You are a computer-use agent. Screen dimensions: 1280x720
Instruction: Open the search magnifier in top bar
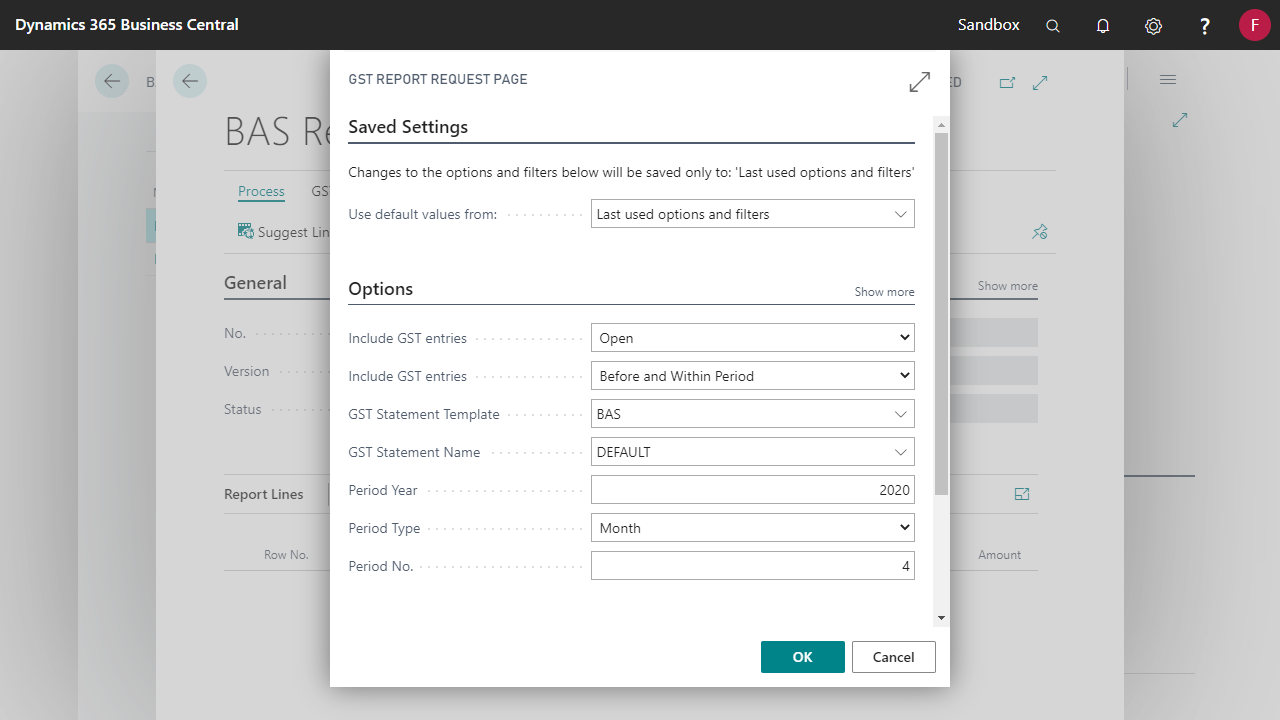pyautogui.click(x=1053, y=26)
